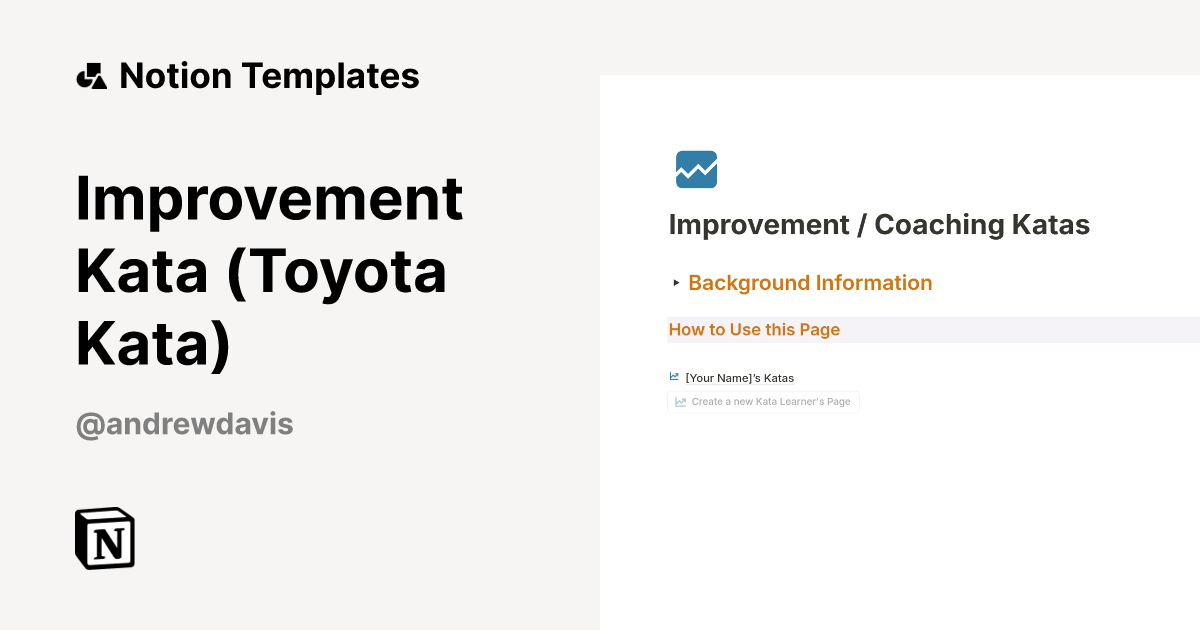Click the chart icon beside [Your Name]'s Katas
Screen dimensions: 1200x630
pos(674,376)
